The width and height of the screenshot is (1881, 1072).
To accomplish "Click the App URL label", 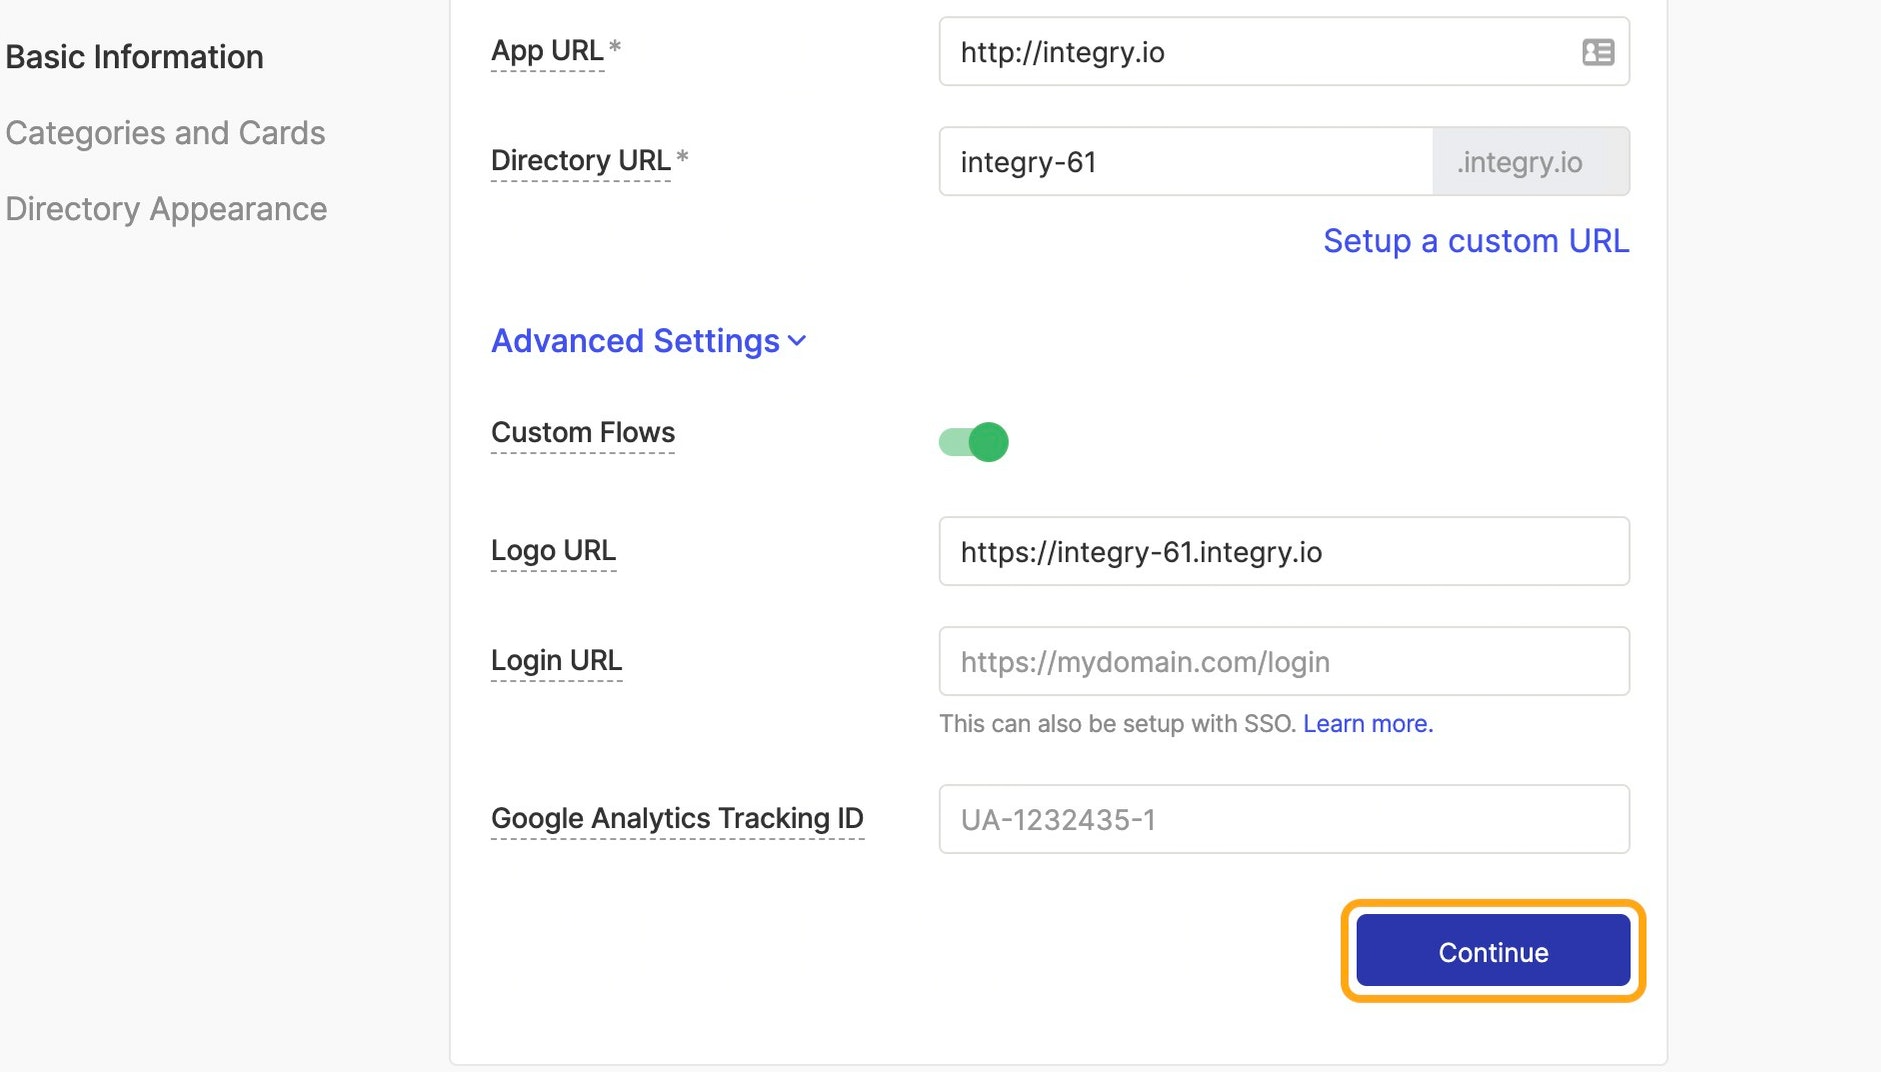I will pos(547,50).
